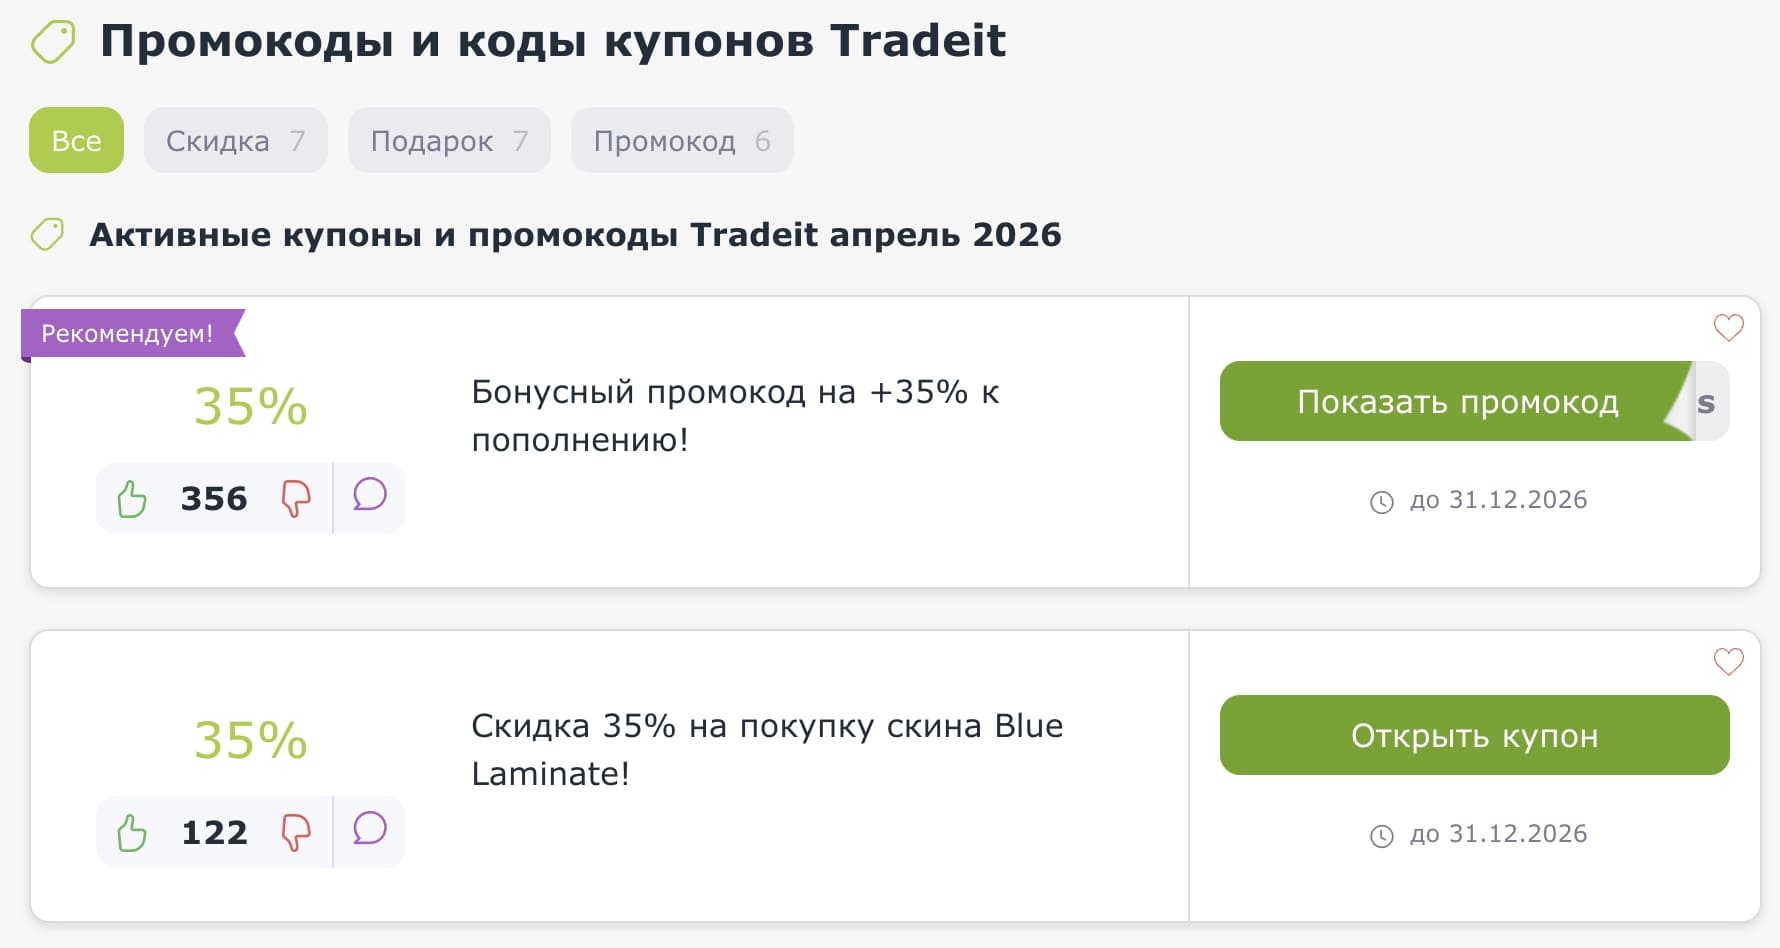
Task: Open comments for the 35% deposit bonus promo
Action: 368,497
